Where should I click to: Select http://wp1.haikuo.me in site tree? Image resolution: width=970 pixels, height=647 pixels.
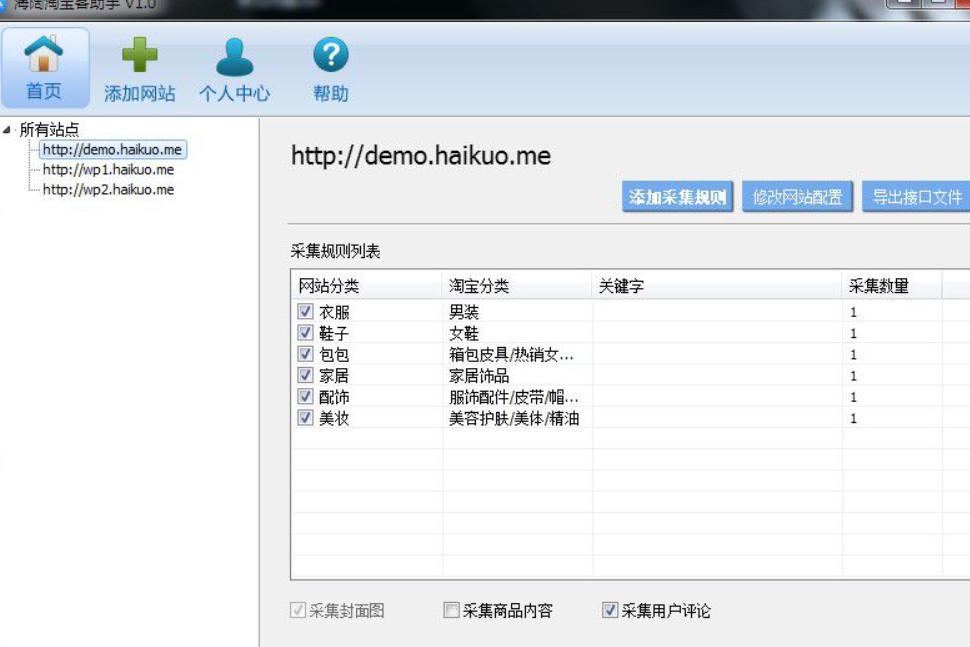point(108,169)
